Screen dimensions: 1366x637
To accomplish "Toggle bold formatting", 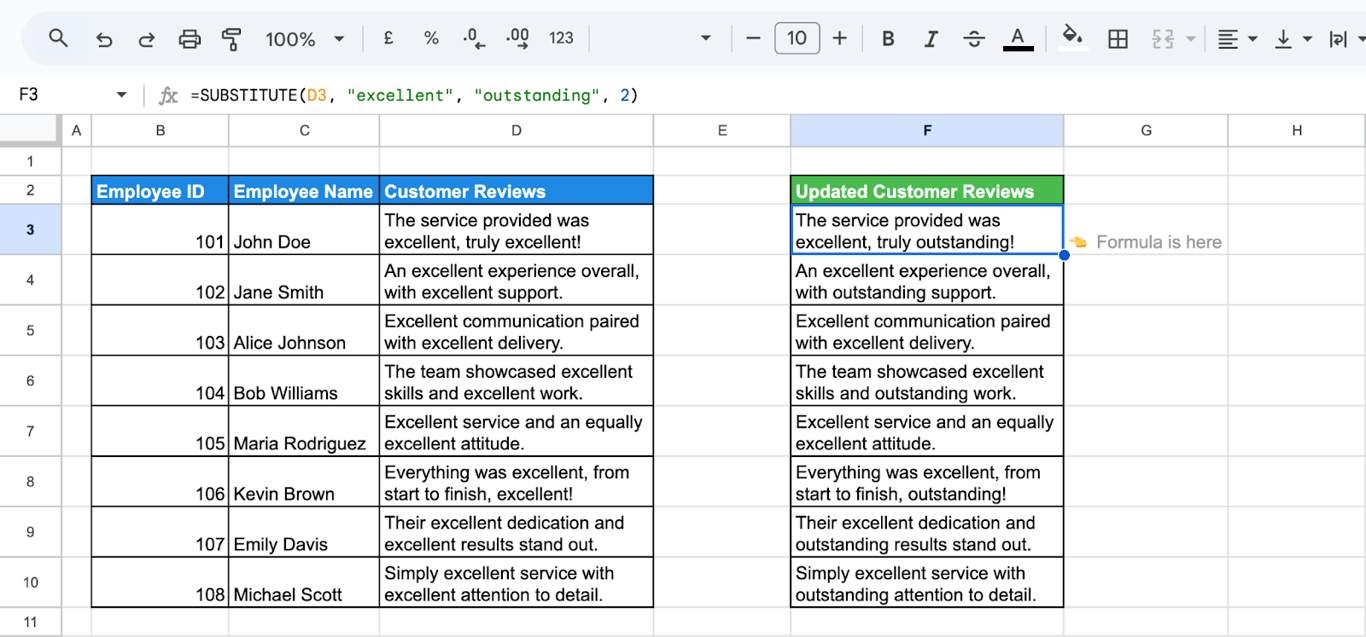I will pyautogui.click(x=888, y=38).
